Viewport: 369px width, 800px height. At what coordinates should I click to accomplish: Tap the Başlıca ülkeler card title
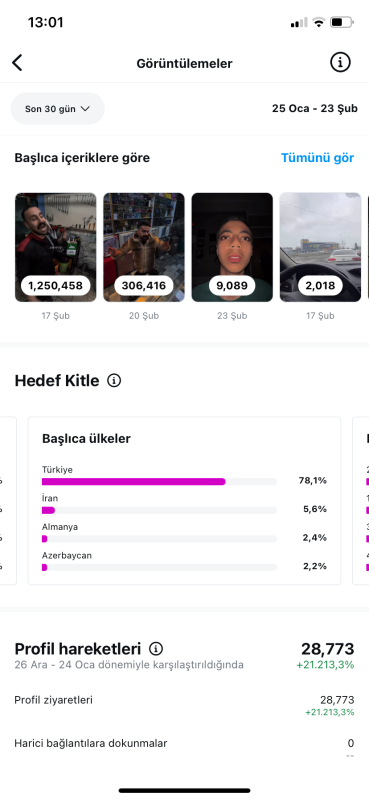click(x=86, y=439)
